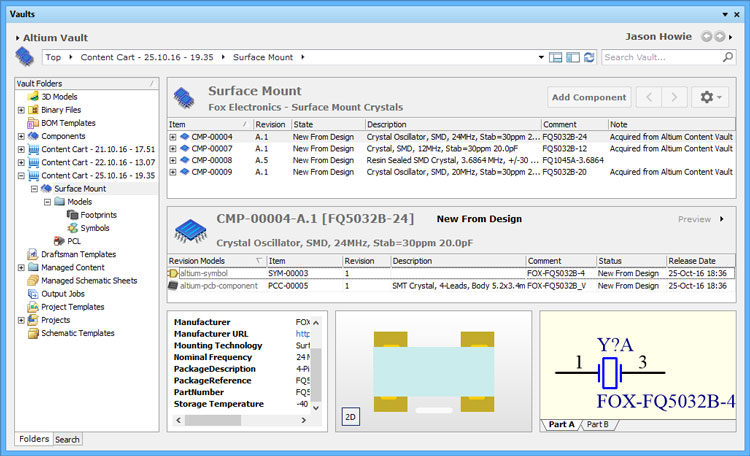The image size is (750, 456).
Task: Select the Footprints folder icon
Action: (x=73, y=214)
